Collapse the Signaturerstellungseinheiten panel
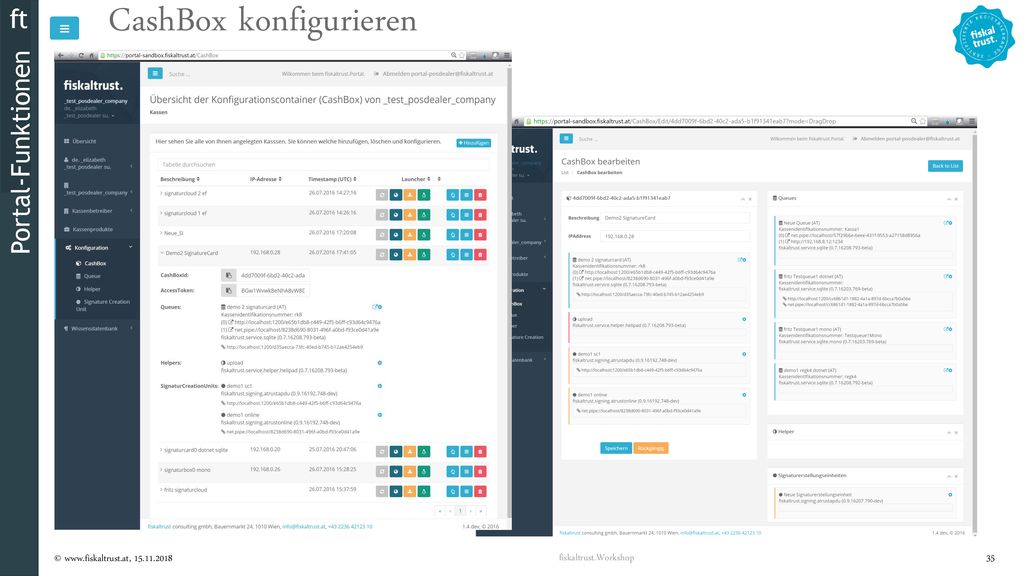Viewport: 1024px width, 576px height. [949, 476]
